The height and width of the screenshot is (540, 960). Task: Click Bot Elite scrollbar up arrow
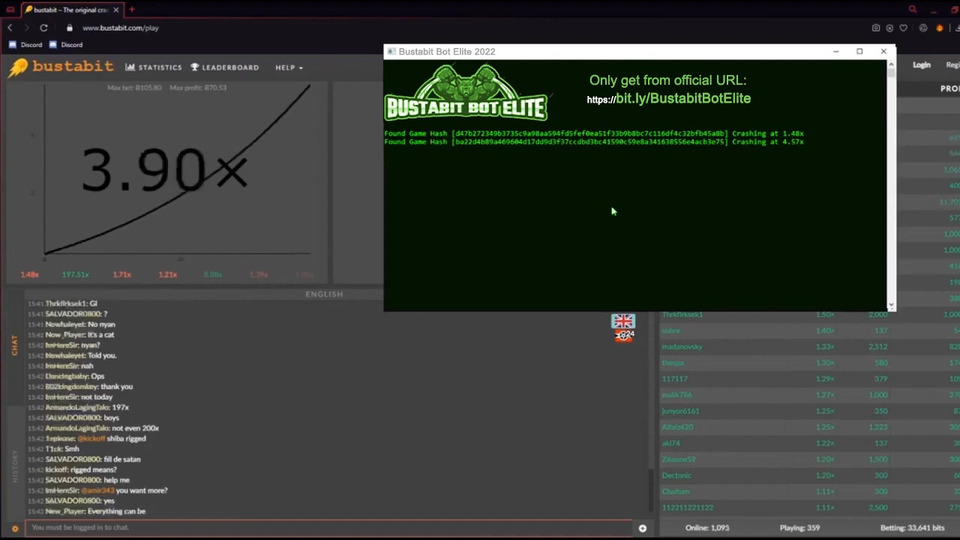[891, 64]
